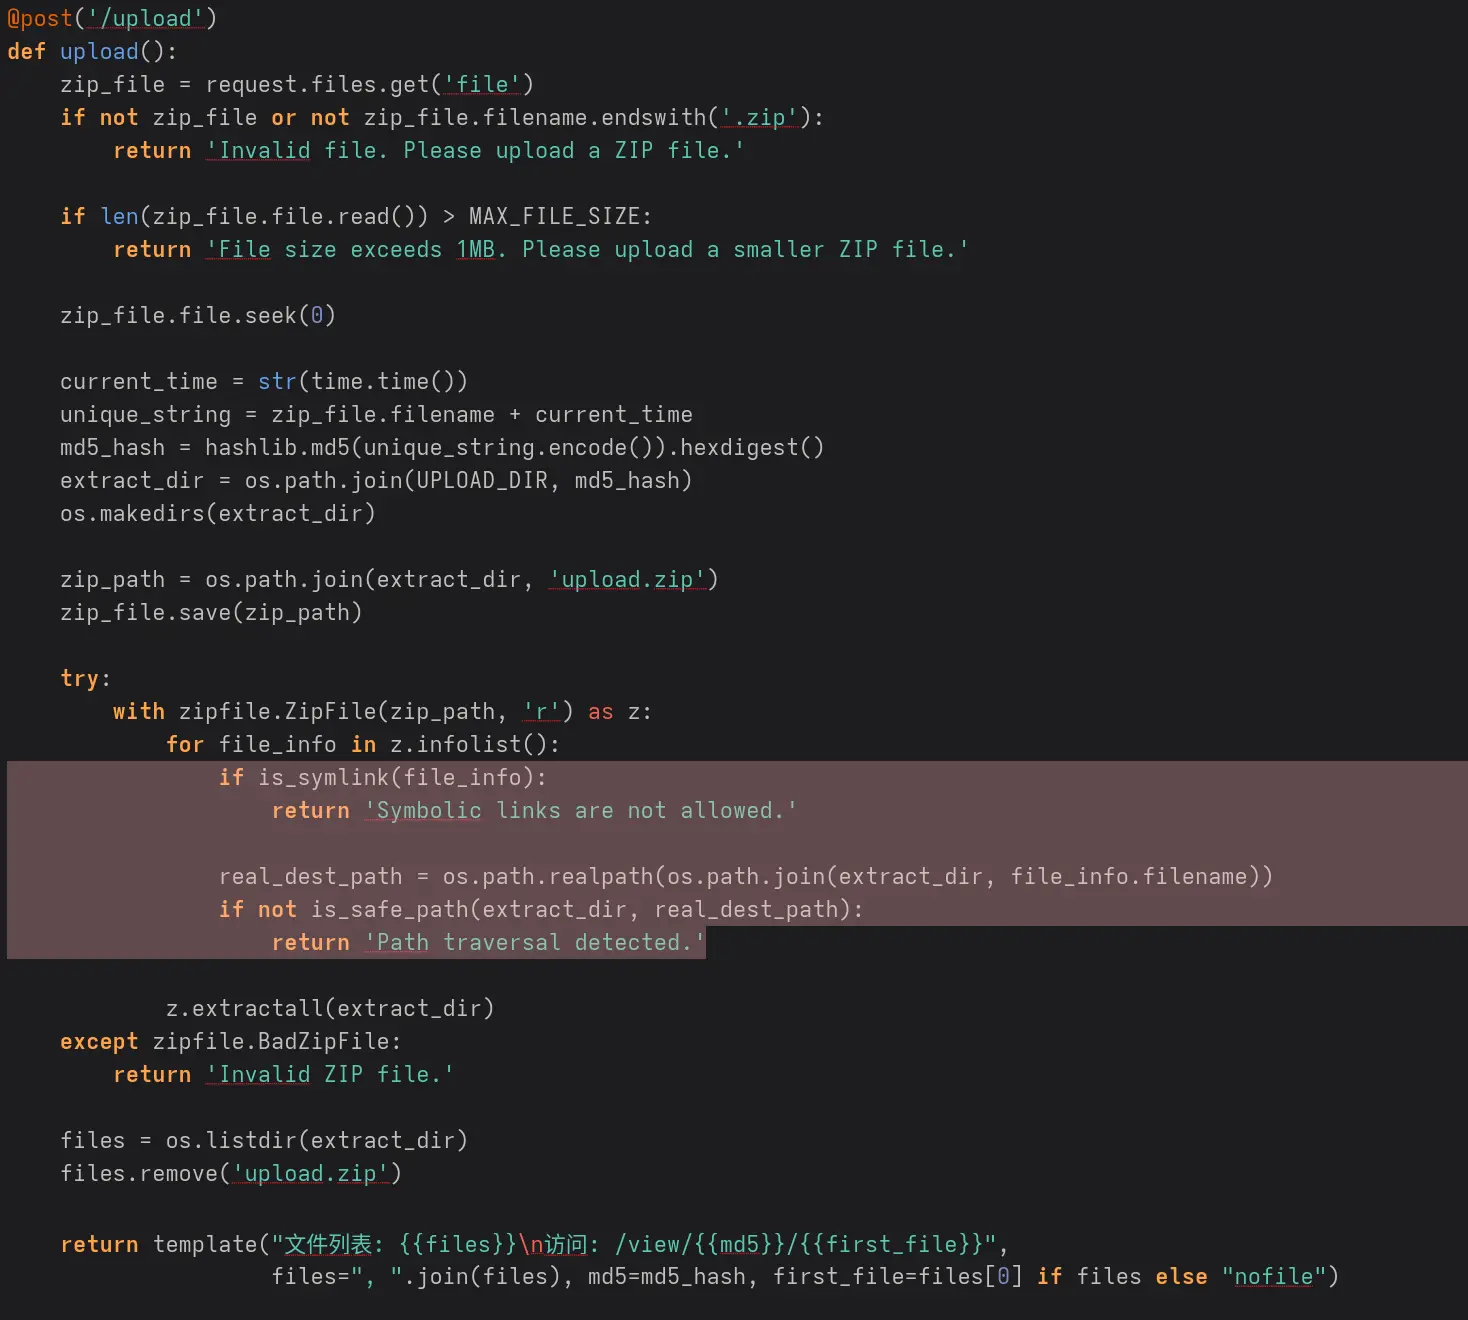Click the UPLOAD_DIR constant

(482, 481)
